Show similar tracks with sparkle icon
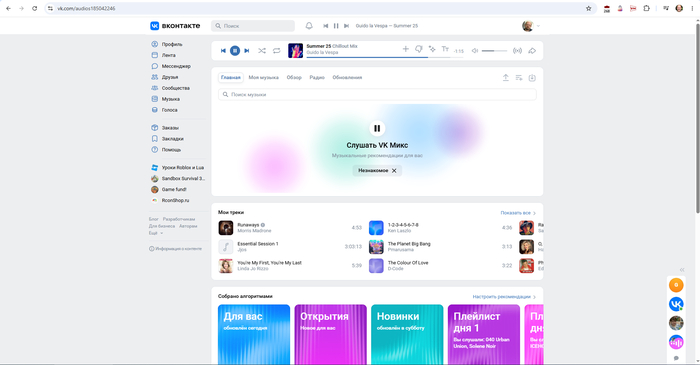 coord(432,49)
